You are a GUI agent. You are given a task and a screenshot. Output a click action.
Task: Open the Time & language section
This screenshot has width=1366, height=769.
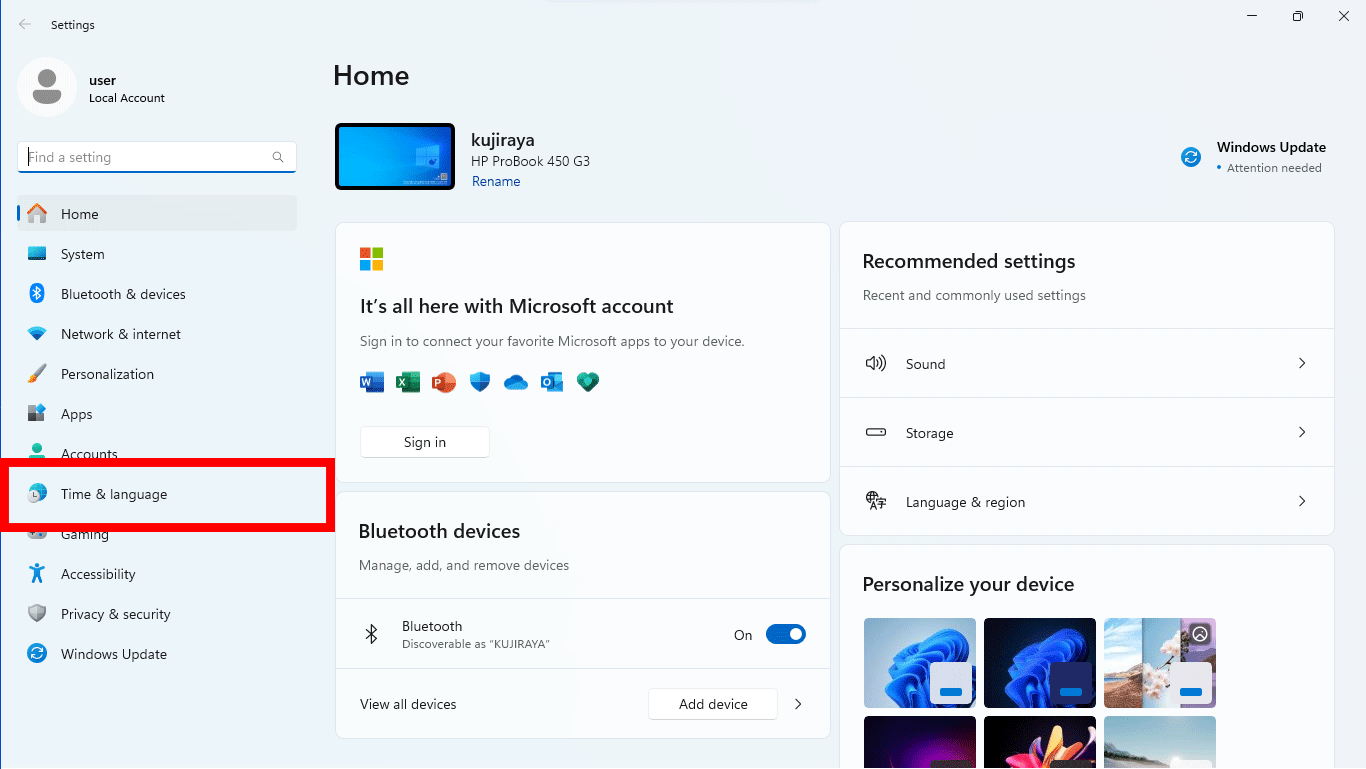pyautogui.click(x=114, y=494)
